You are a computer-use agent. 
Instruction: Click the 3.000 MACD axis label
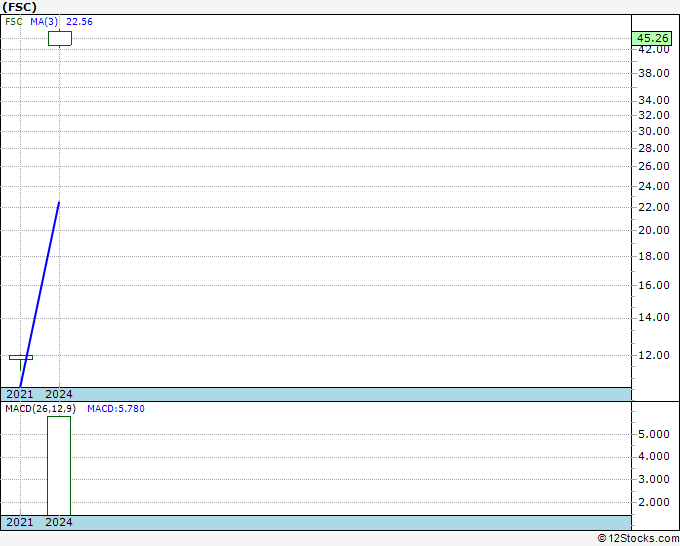pyautogui.click(x=654, y=480)
